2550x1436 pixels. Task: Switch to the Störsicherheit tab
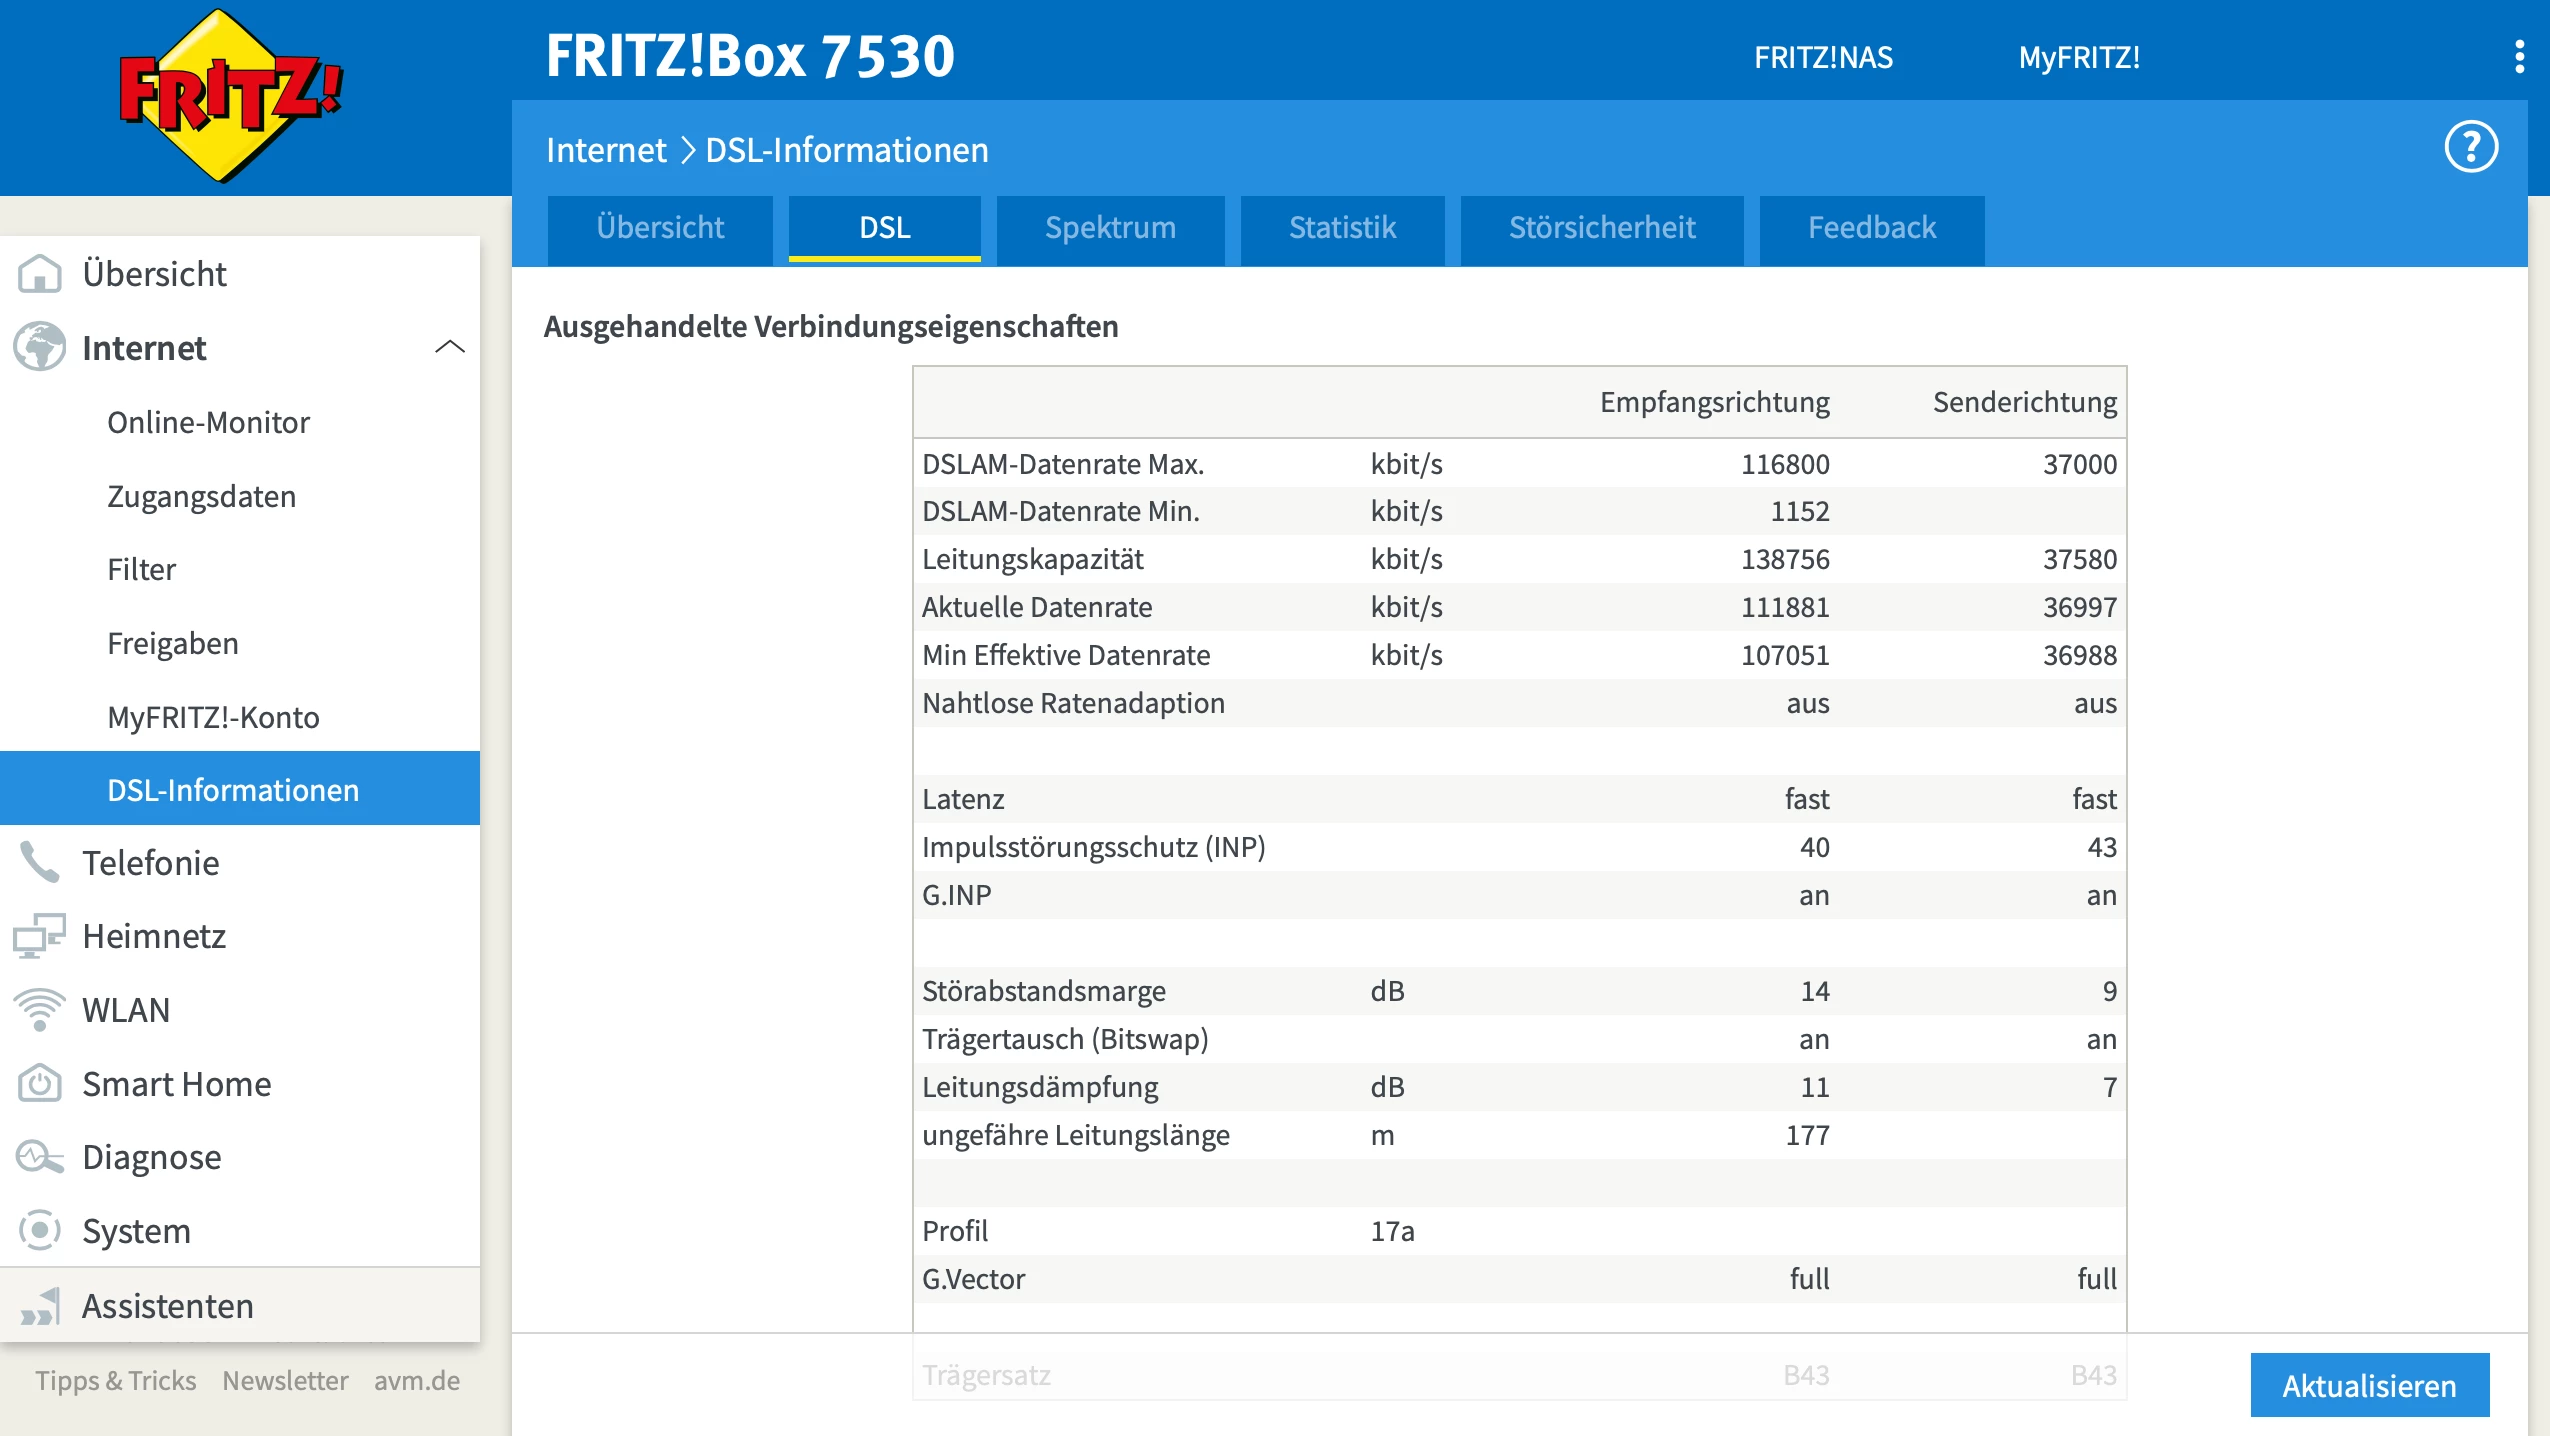[x=1601, y=228]
